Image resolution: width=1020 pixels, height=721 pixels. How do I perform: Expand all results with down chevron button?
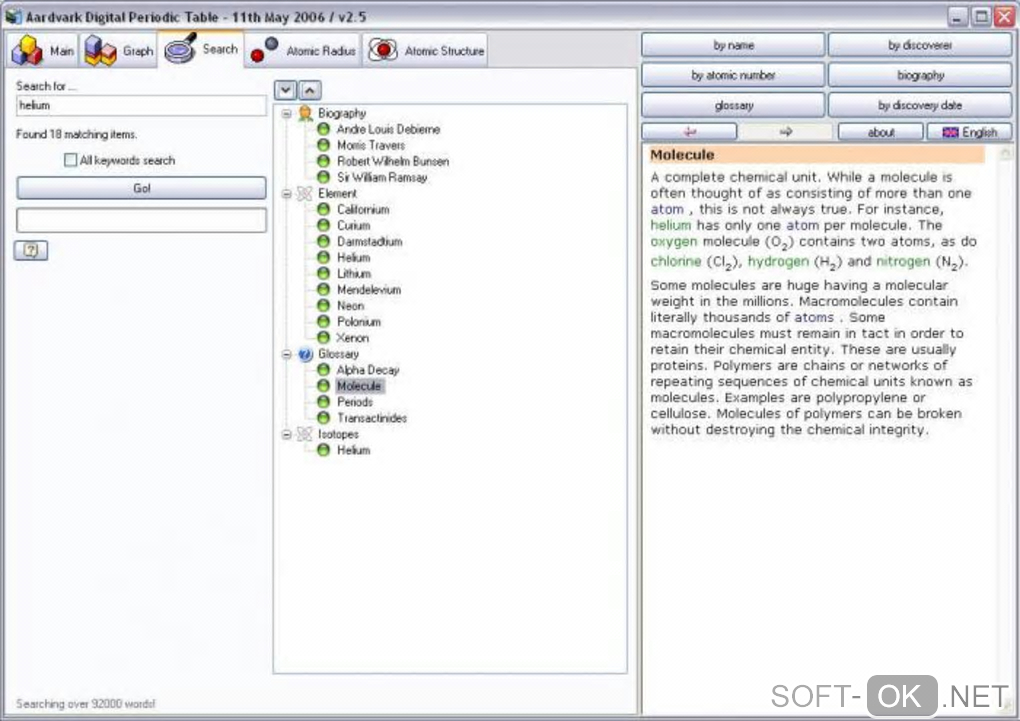(x=286, y=90)
